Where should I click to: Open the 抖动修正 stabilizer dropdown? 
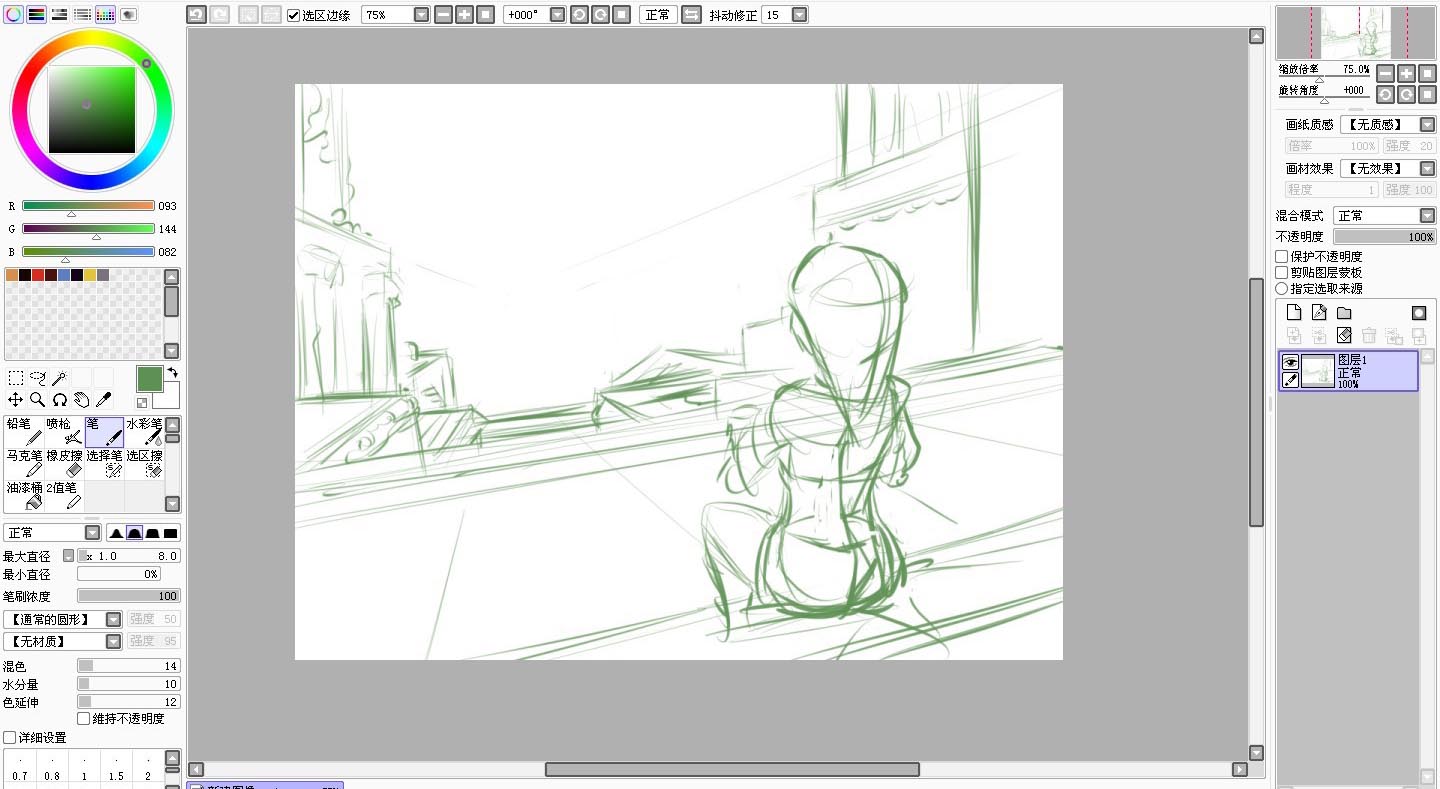tap(799, 15)
